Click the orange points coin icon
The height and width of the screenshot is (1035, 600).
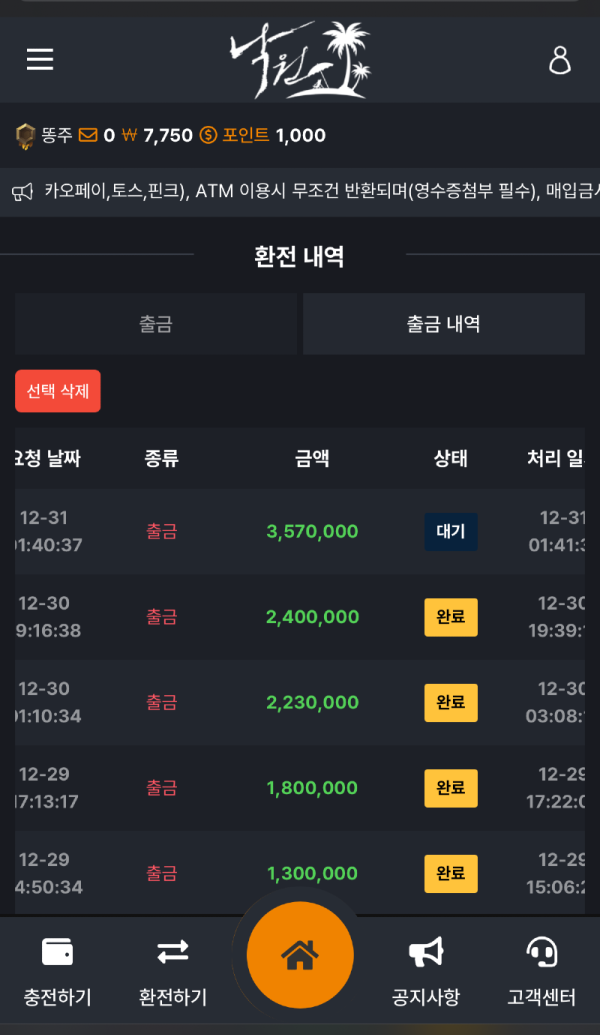208,135
